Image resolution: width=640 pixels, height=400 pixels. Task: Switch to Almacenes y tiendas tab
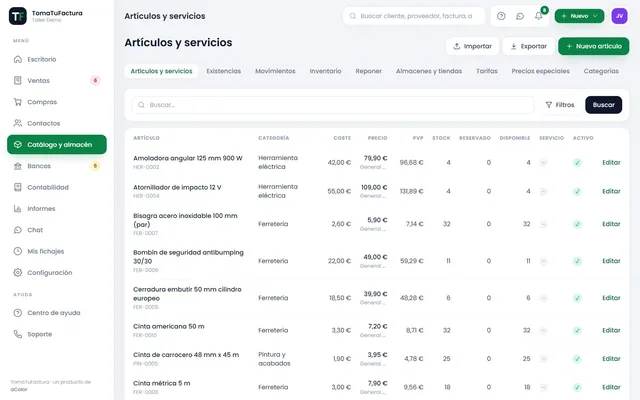click(x=429, y=71)
